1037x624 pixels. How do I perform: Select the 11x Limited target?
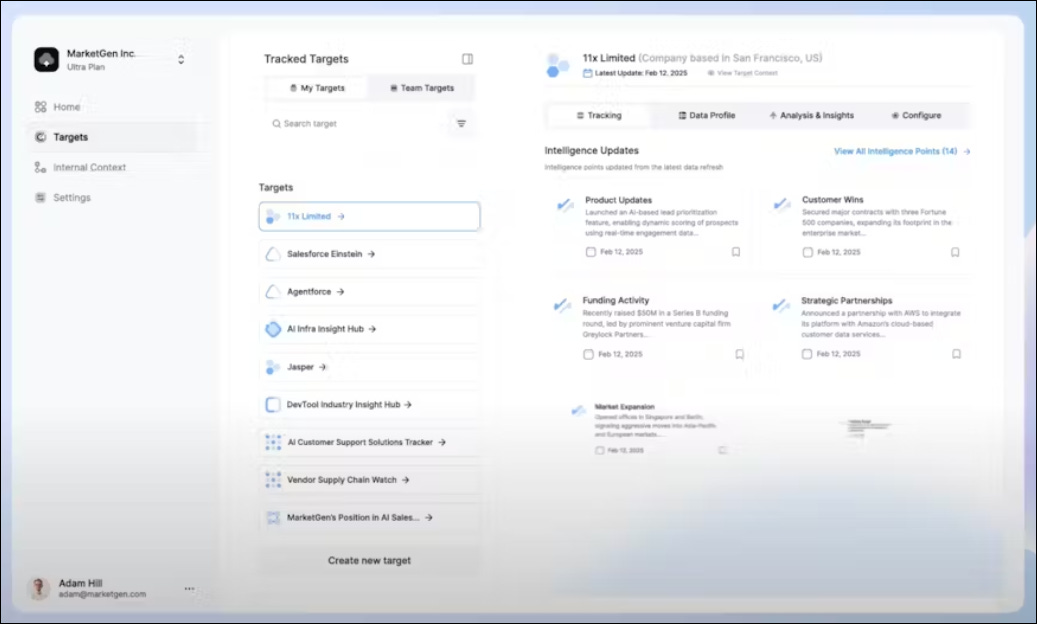coord(369,216)
